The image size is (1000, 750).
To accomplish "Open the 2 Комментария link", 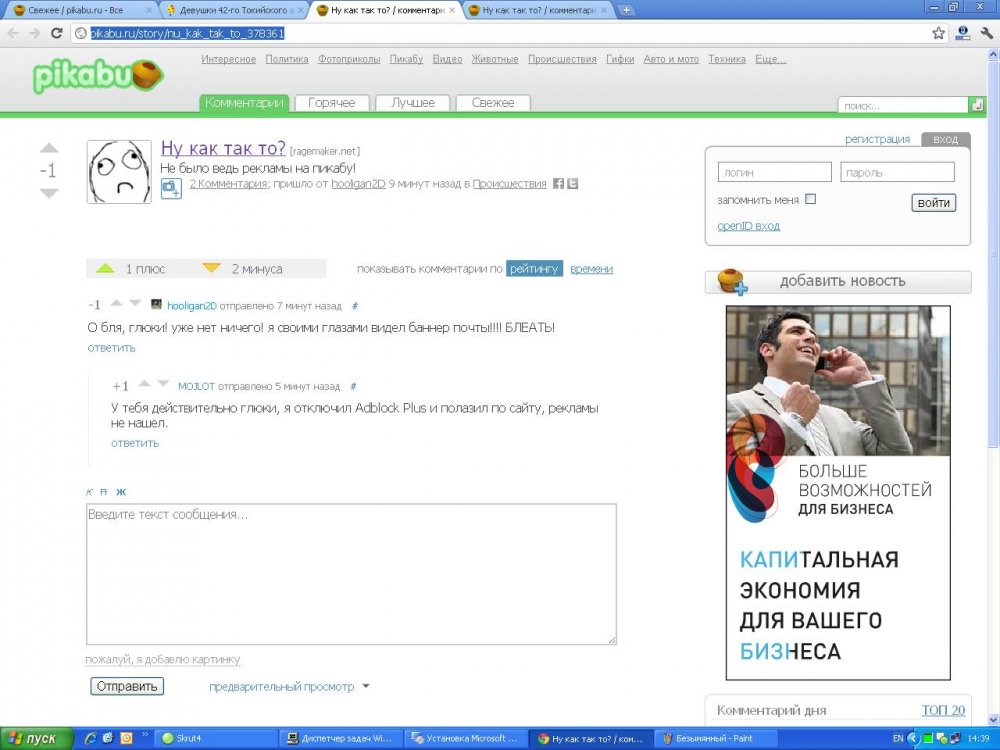I will click(228, 184).
